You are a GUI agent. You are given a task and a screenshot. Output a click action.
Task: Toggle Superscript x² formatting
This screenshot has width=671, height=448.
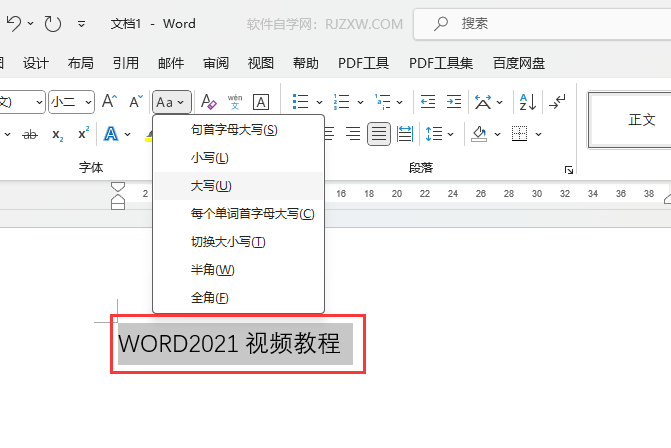tap(83, 134)
